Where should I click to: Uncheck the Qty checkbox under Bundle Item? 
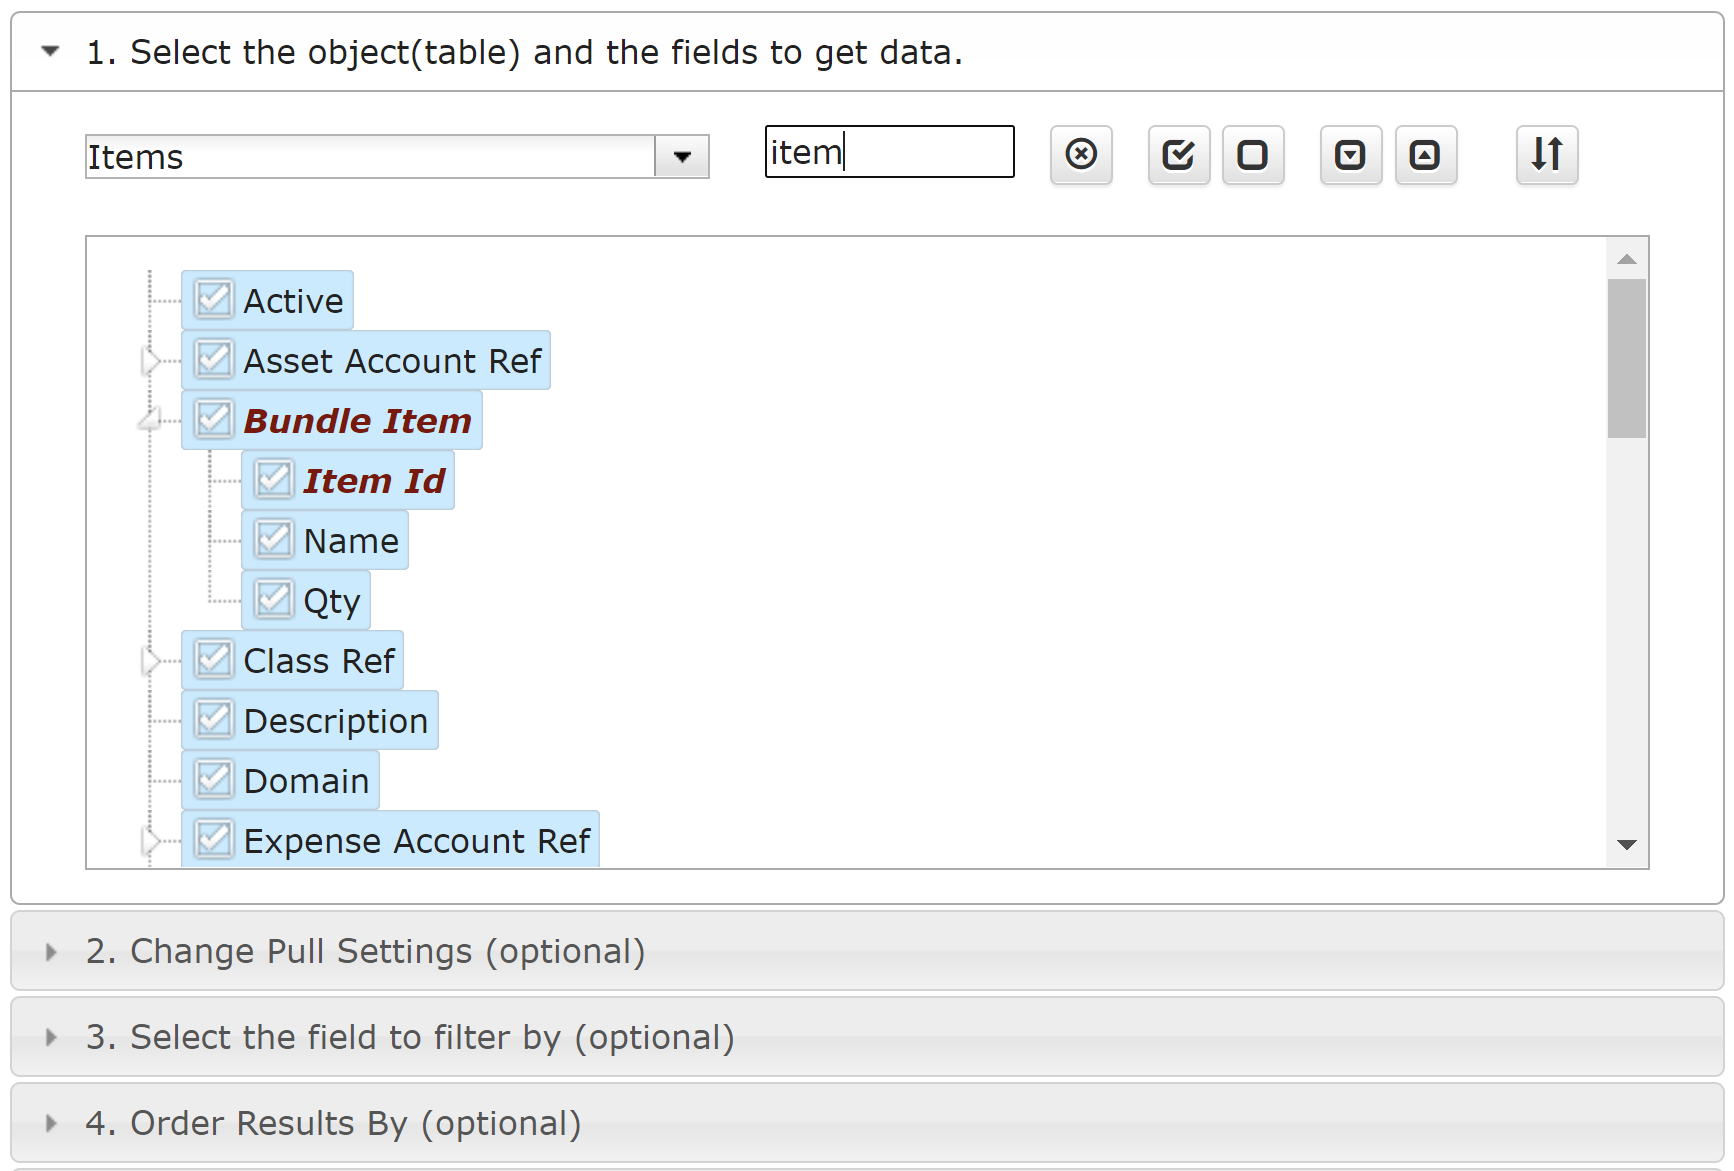pyautogui.click(x=274, y=600)
